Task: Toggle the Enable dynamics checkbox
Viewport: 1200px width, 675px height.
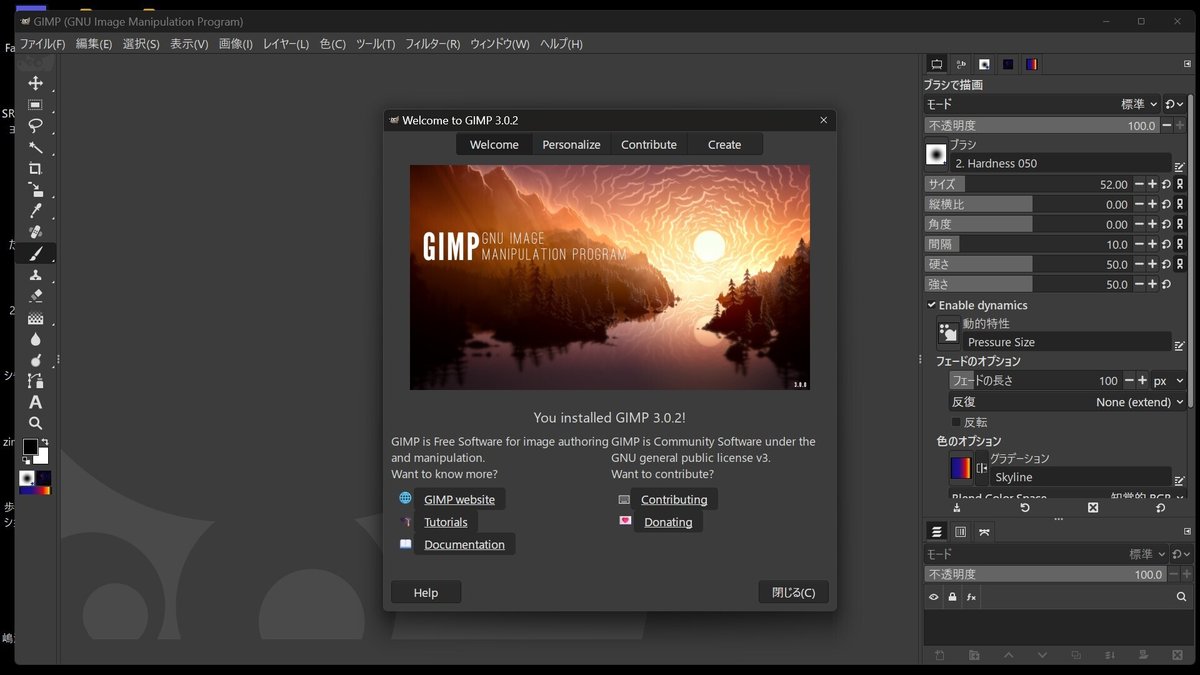Action: [933, 305]
